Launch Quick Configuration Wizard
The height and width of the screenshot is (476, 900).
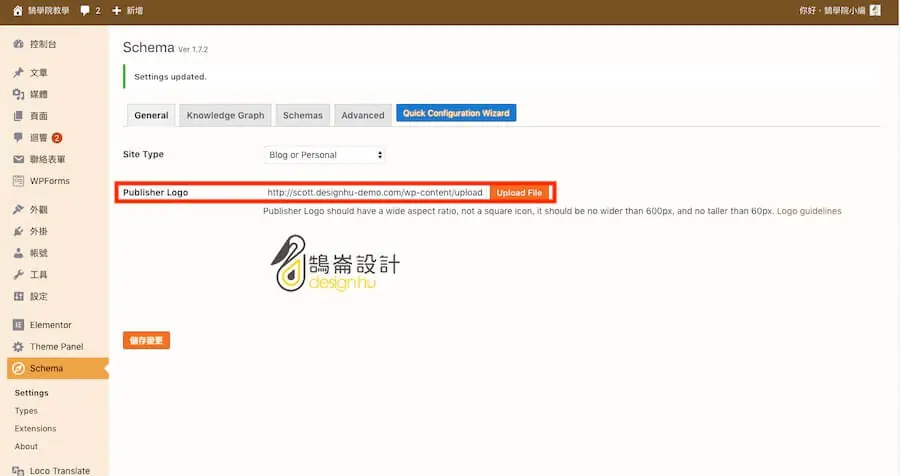456,113
